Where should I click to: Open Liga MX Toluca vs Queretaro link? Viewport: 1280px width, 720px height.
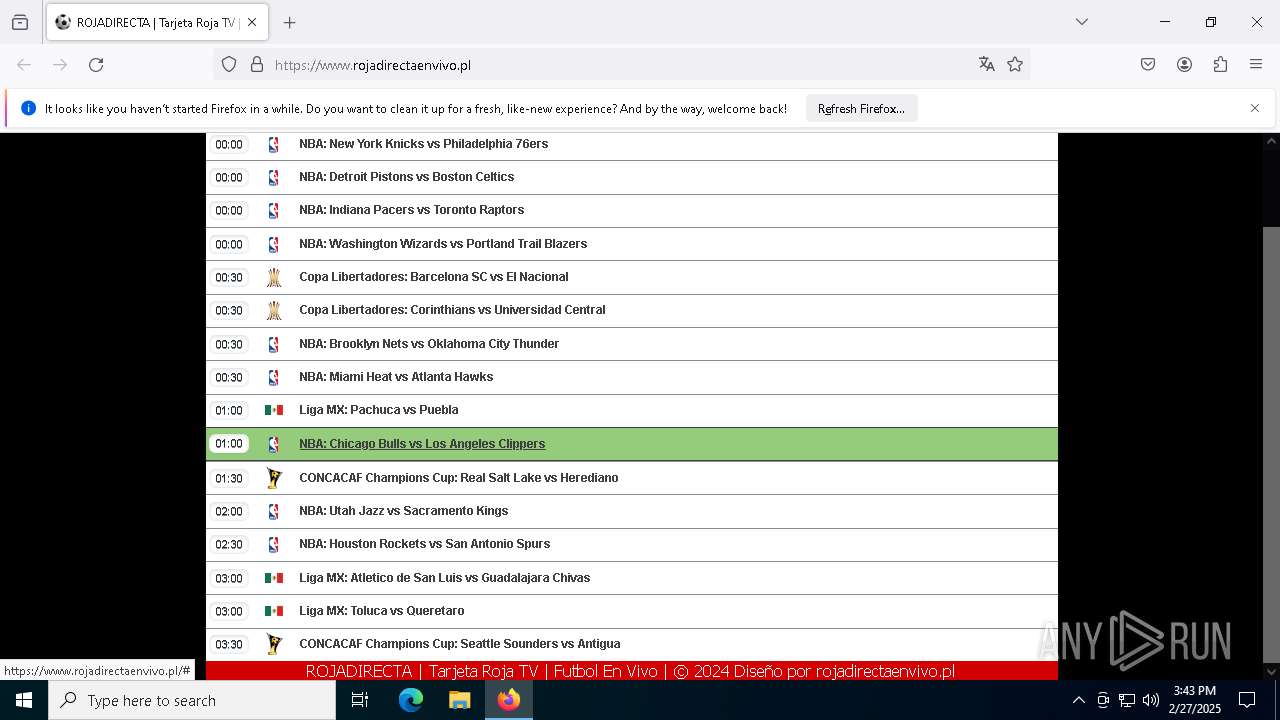click(x=381, y=611)
